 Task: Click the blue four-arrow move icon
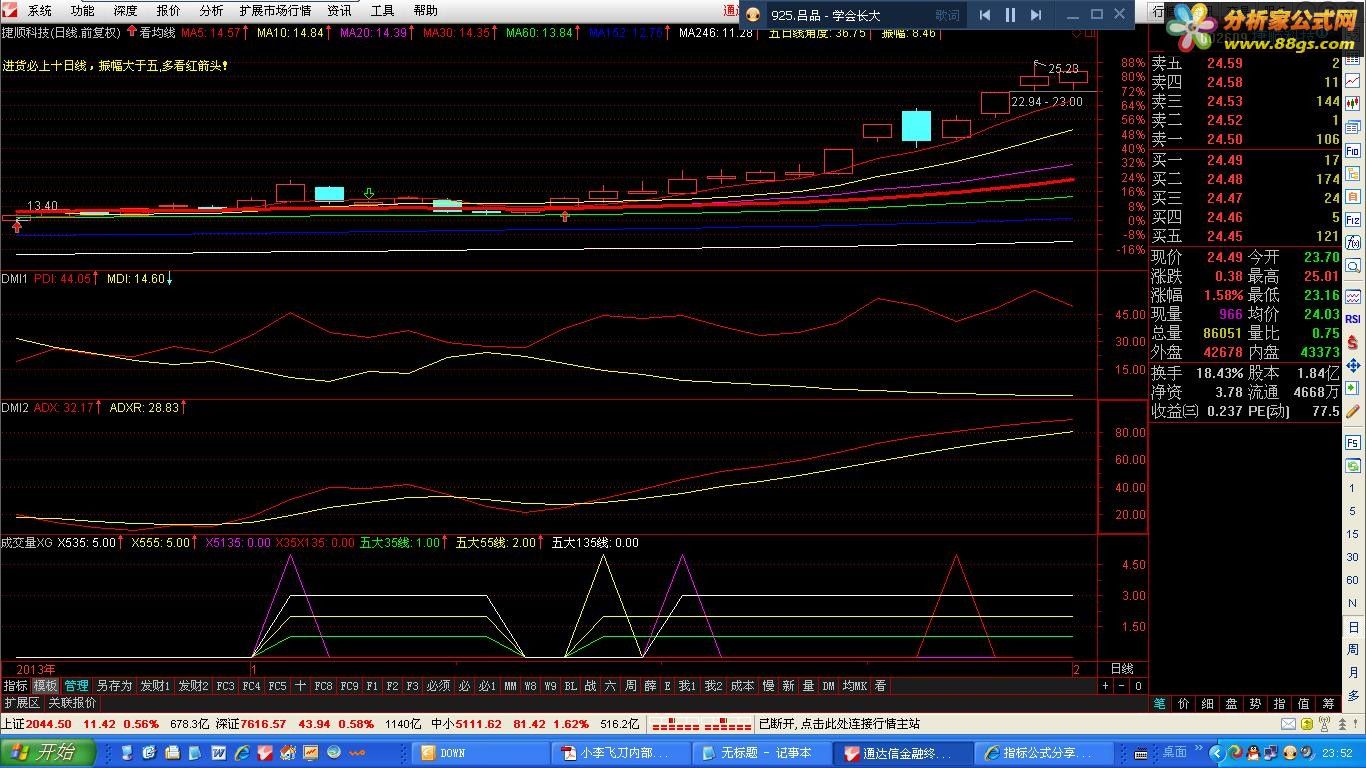[1353, 366]
